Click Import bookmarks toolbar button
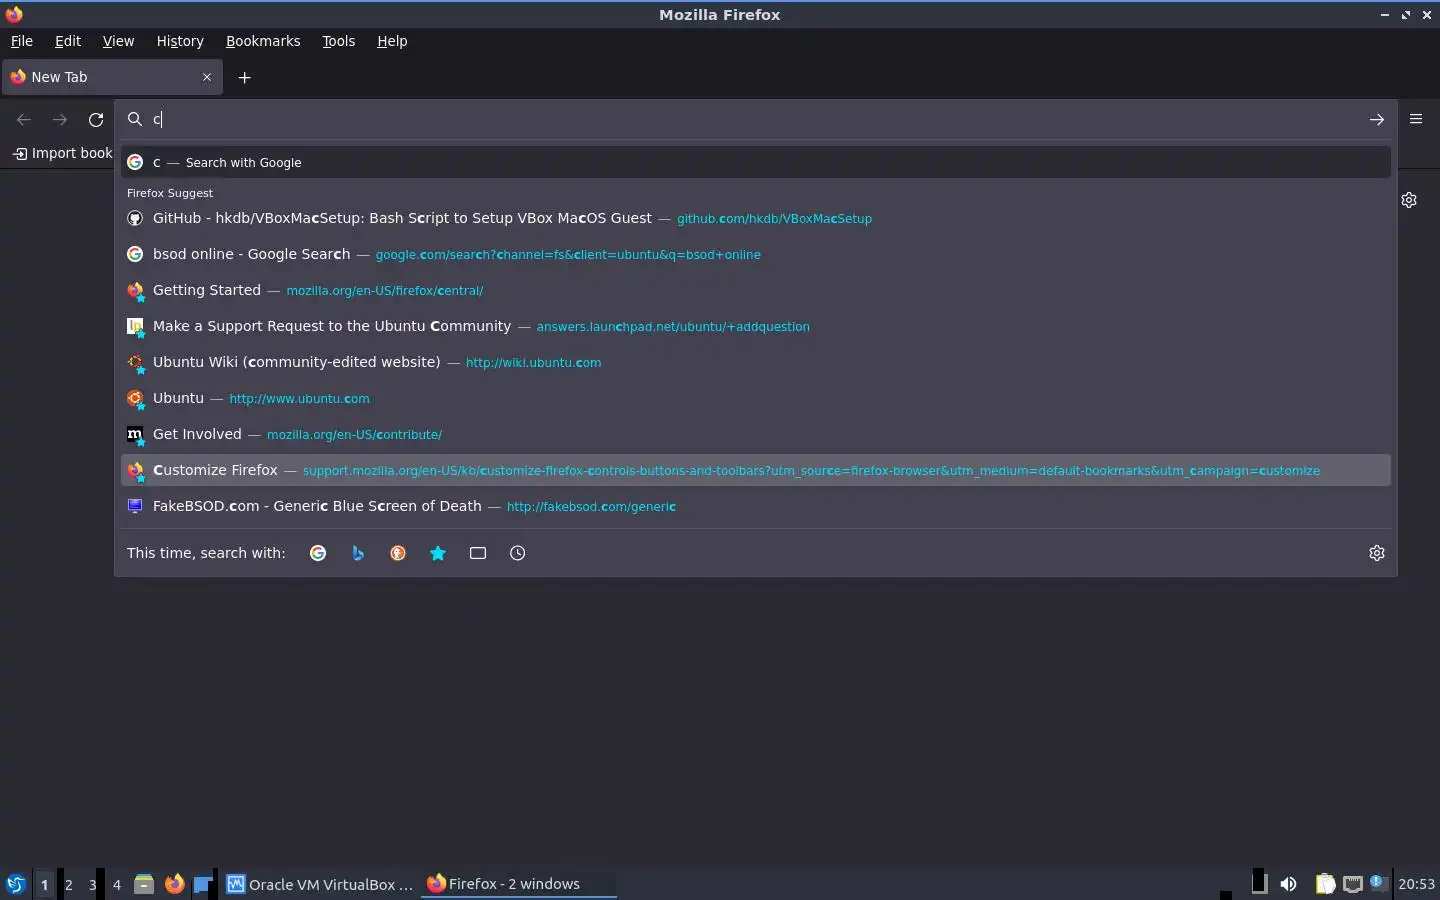 [62, 153]
